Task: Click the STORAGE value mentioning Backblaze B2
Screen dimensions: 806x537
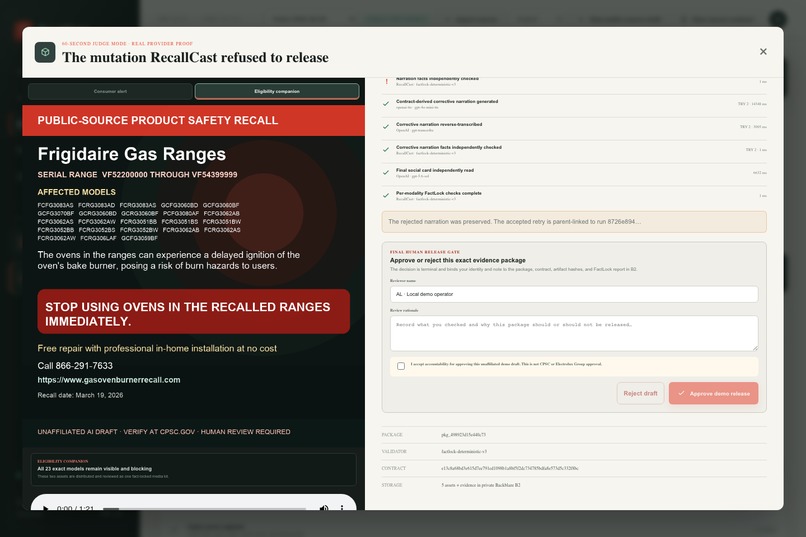Action: [x=481, y=485]
